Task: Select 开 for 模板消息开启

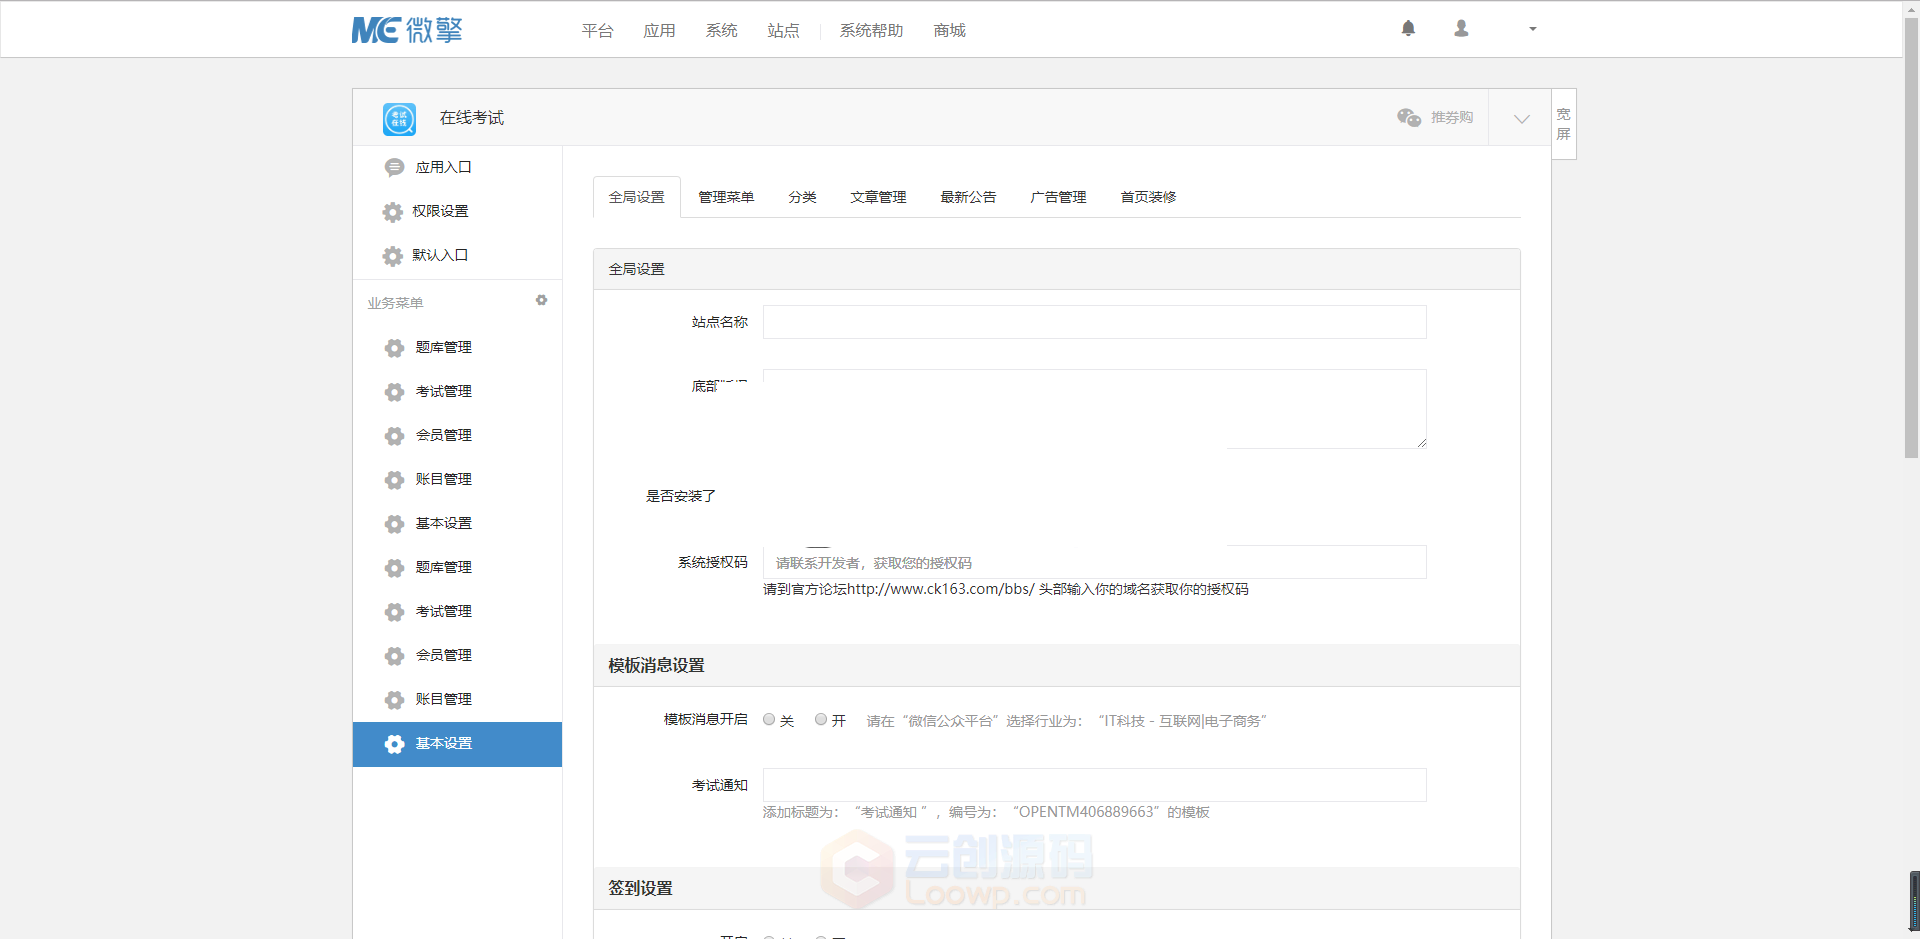Action: point(821,719)
